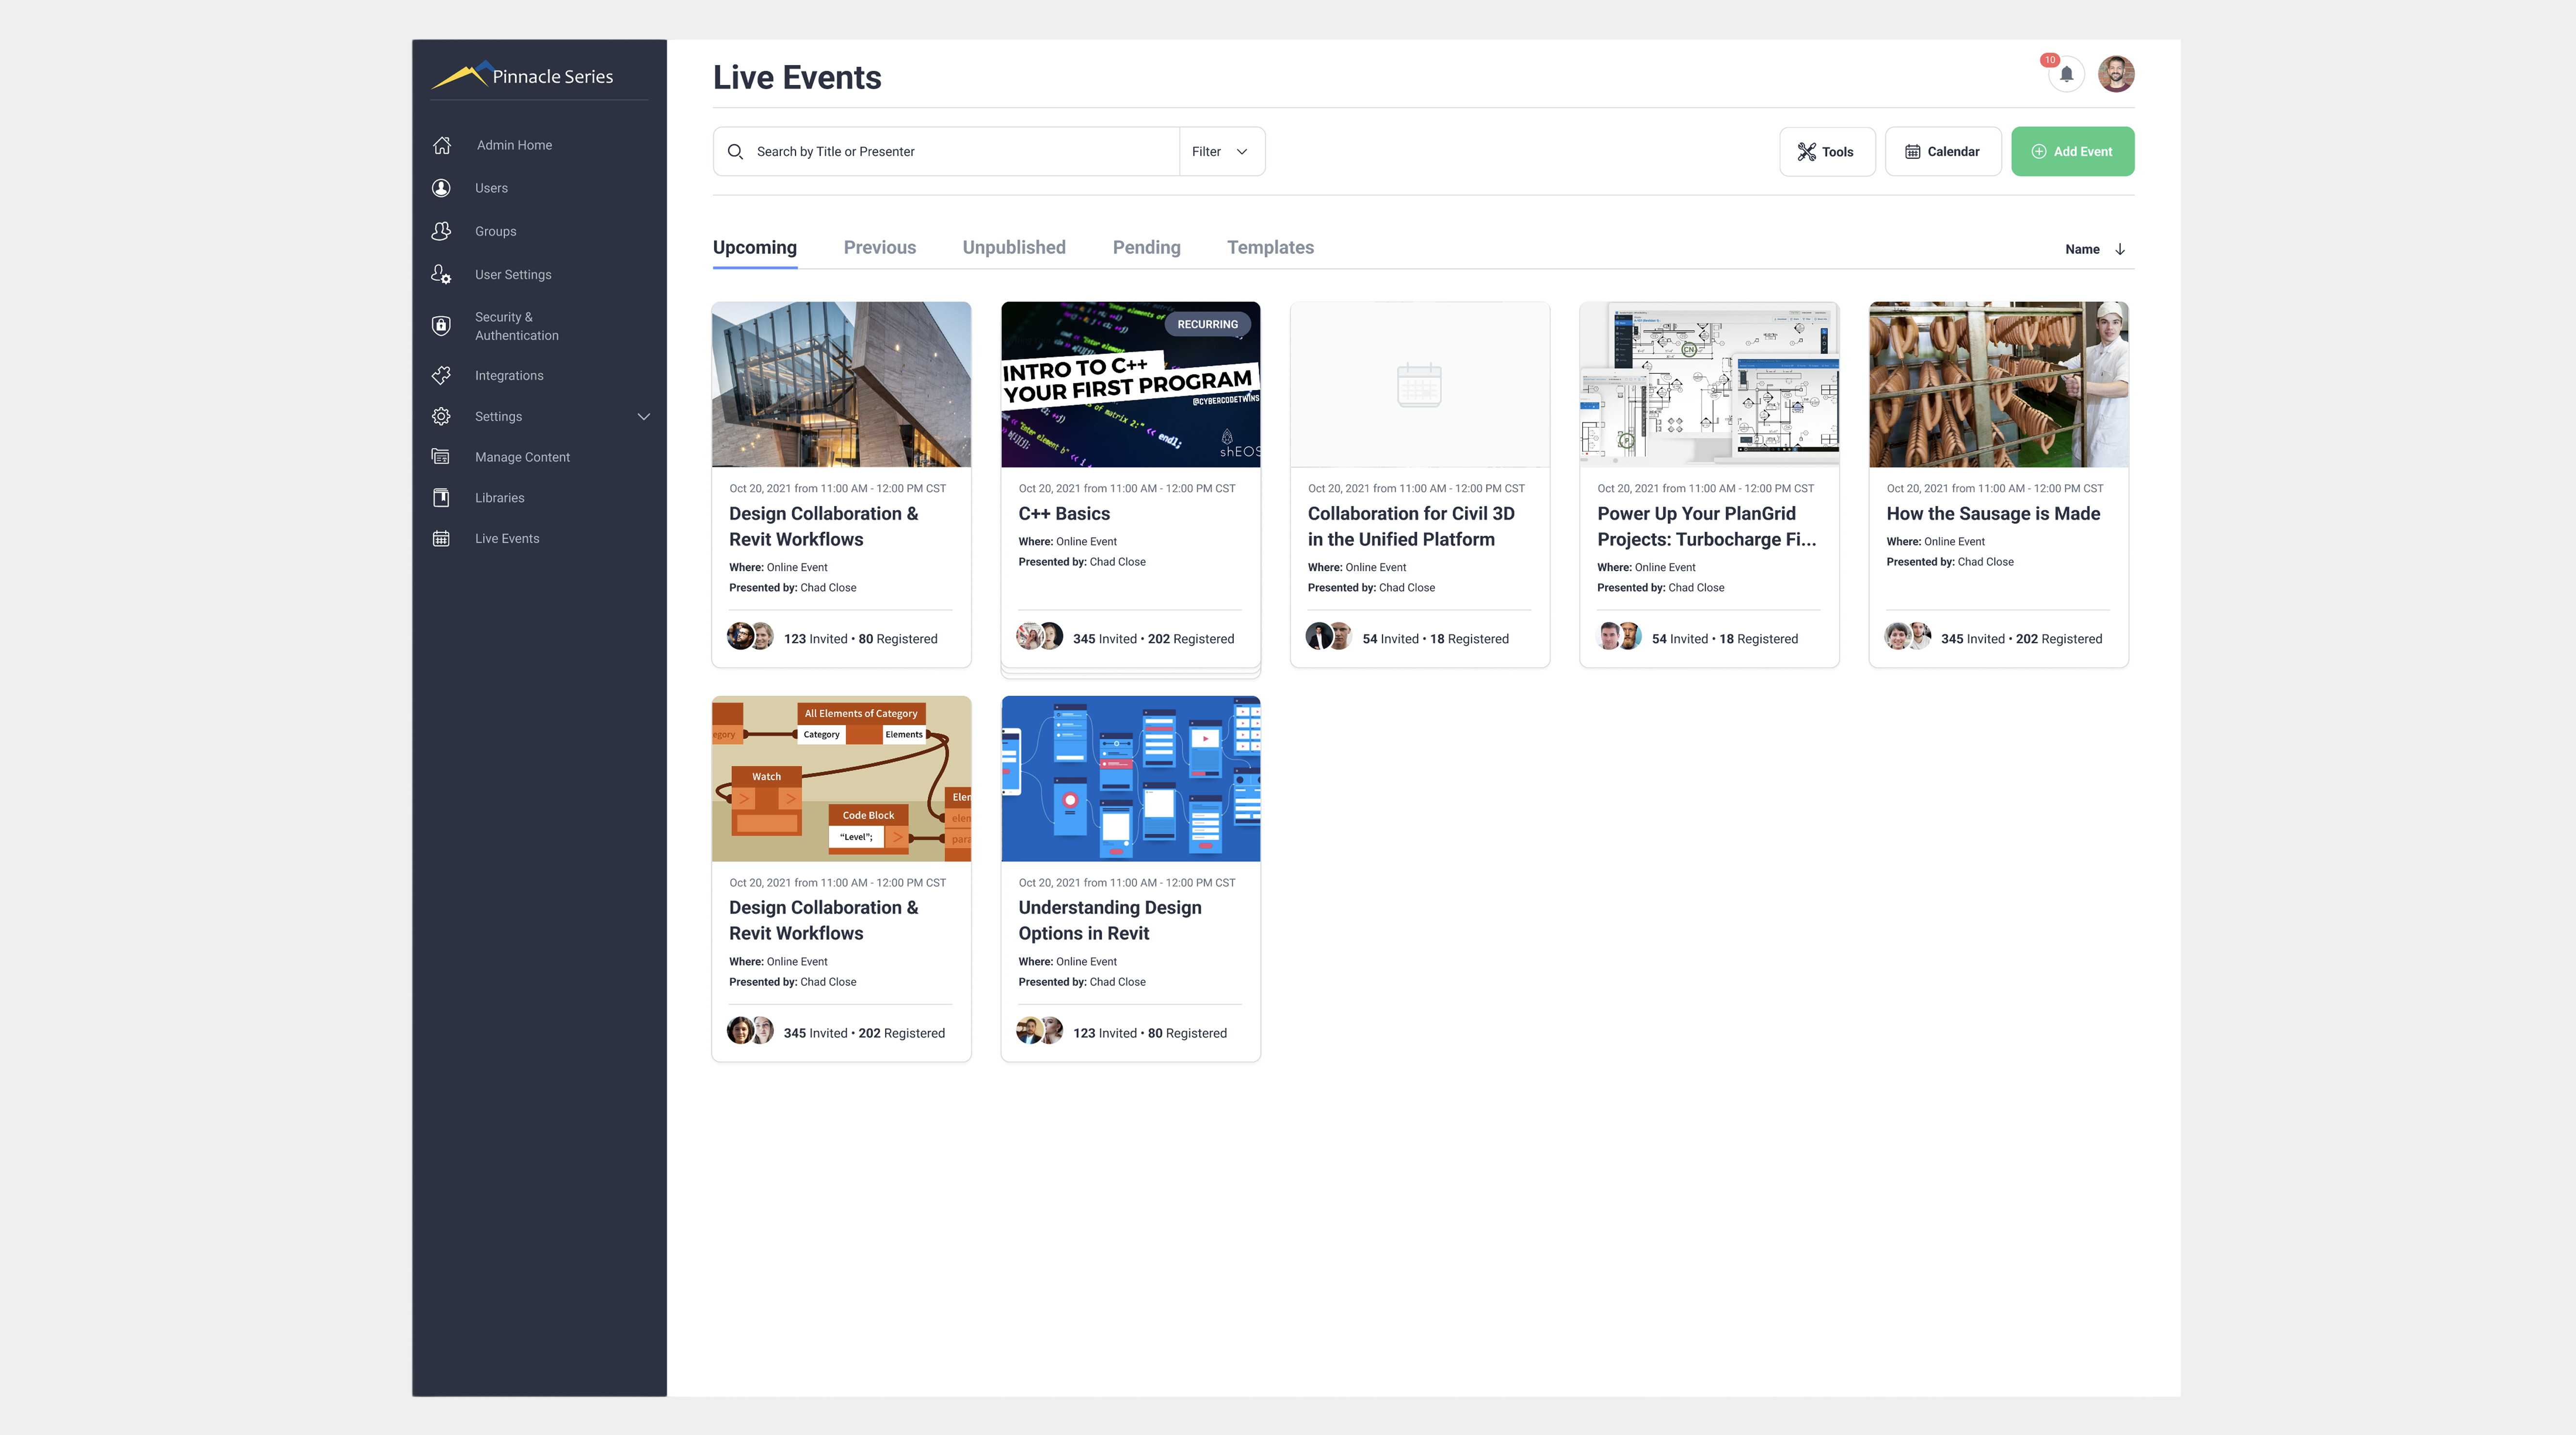The image size is (2576, 1435).
Task: Open Understanding Design Options in Revit title
Action: pyautogui.click(x=1110, y=920)
